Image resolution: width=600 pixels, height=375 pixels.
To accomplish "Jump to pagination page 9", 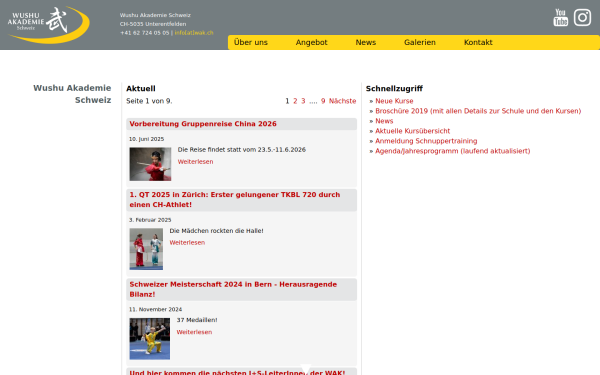I will pyautogui.click(x=323, y=101).
